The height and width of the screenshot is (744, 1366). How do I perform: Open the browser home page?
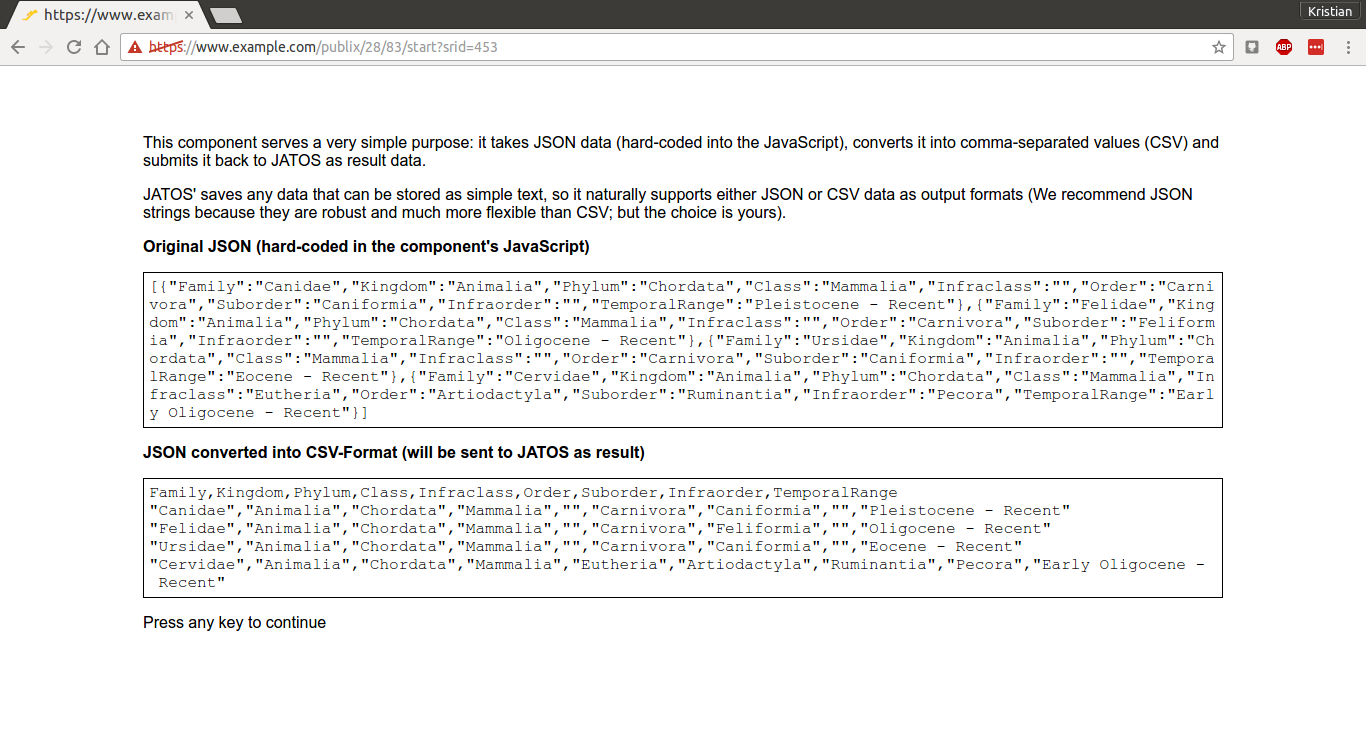101,47
